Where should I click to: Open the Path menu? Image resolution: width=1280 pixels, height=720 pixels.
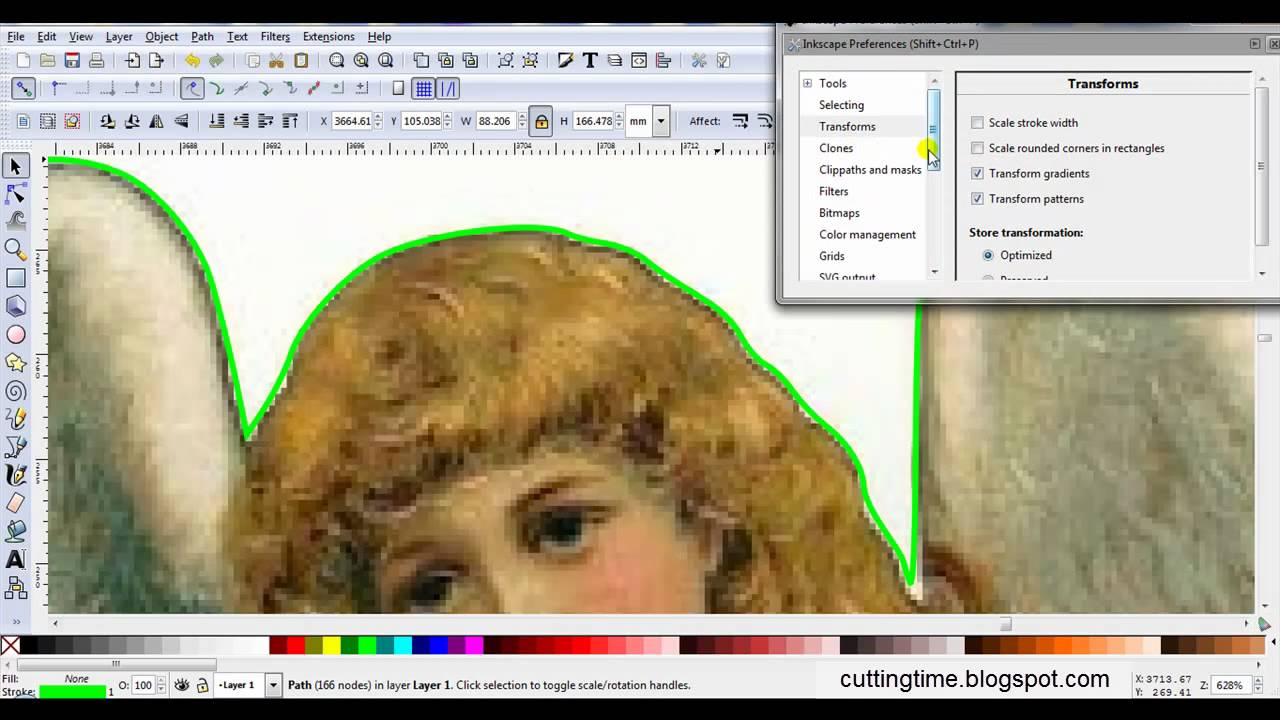[x=202, y=37]
